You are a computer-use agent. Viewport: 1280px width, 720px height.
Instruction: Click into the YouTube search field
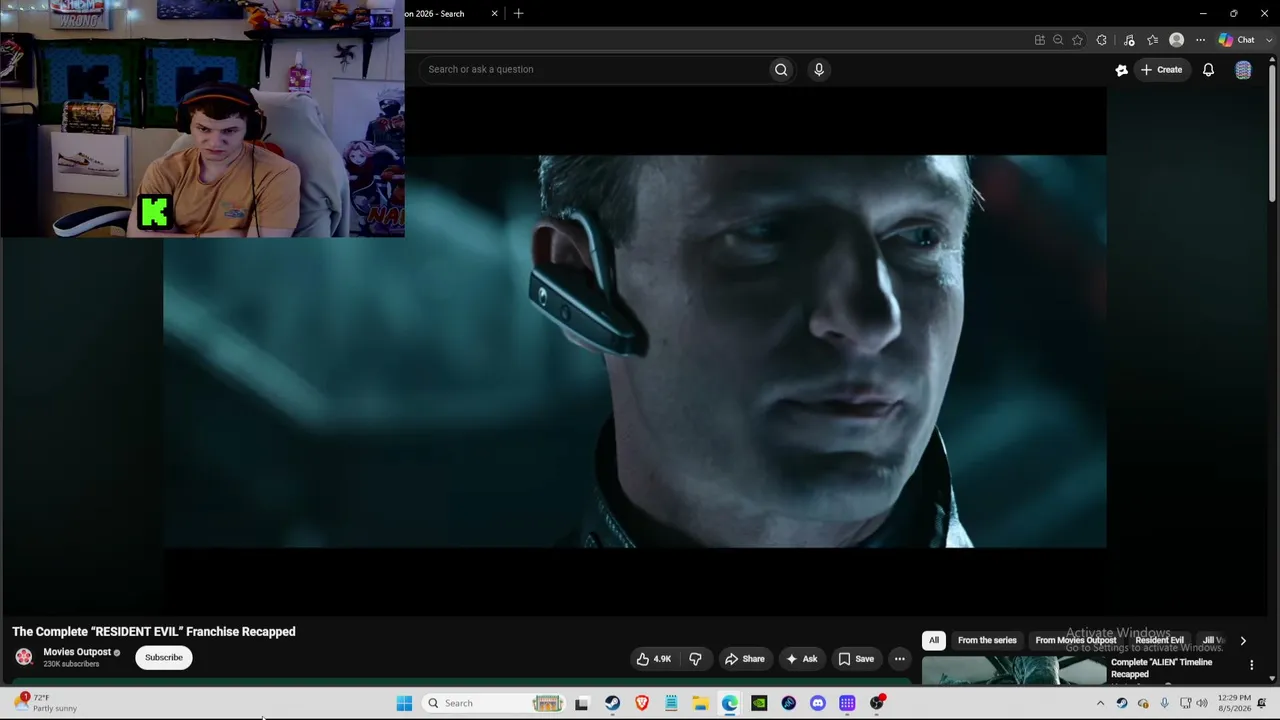click(595, 69)
